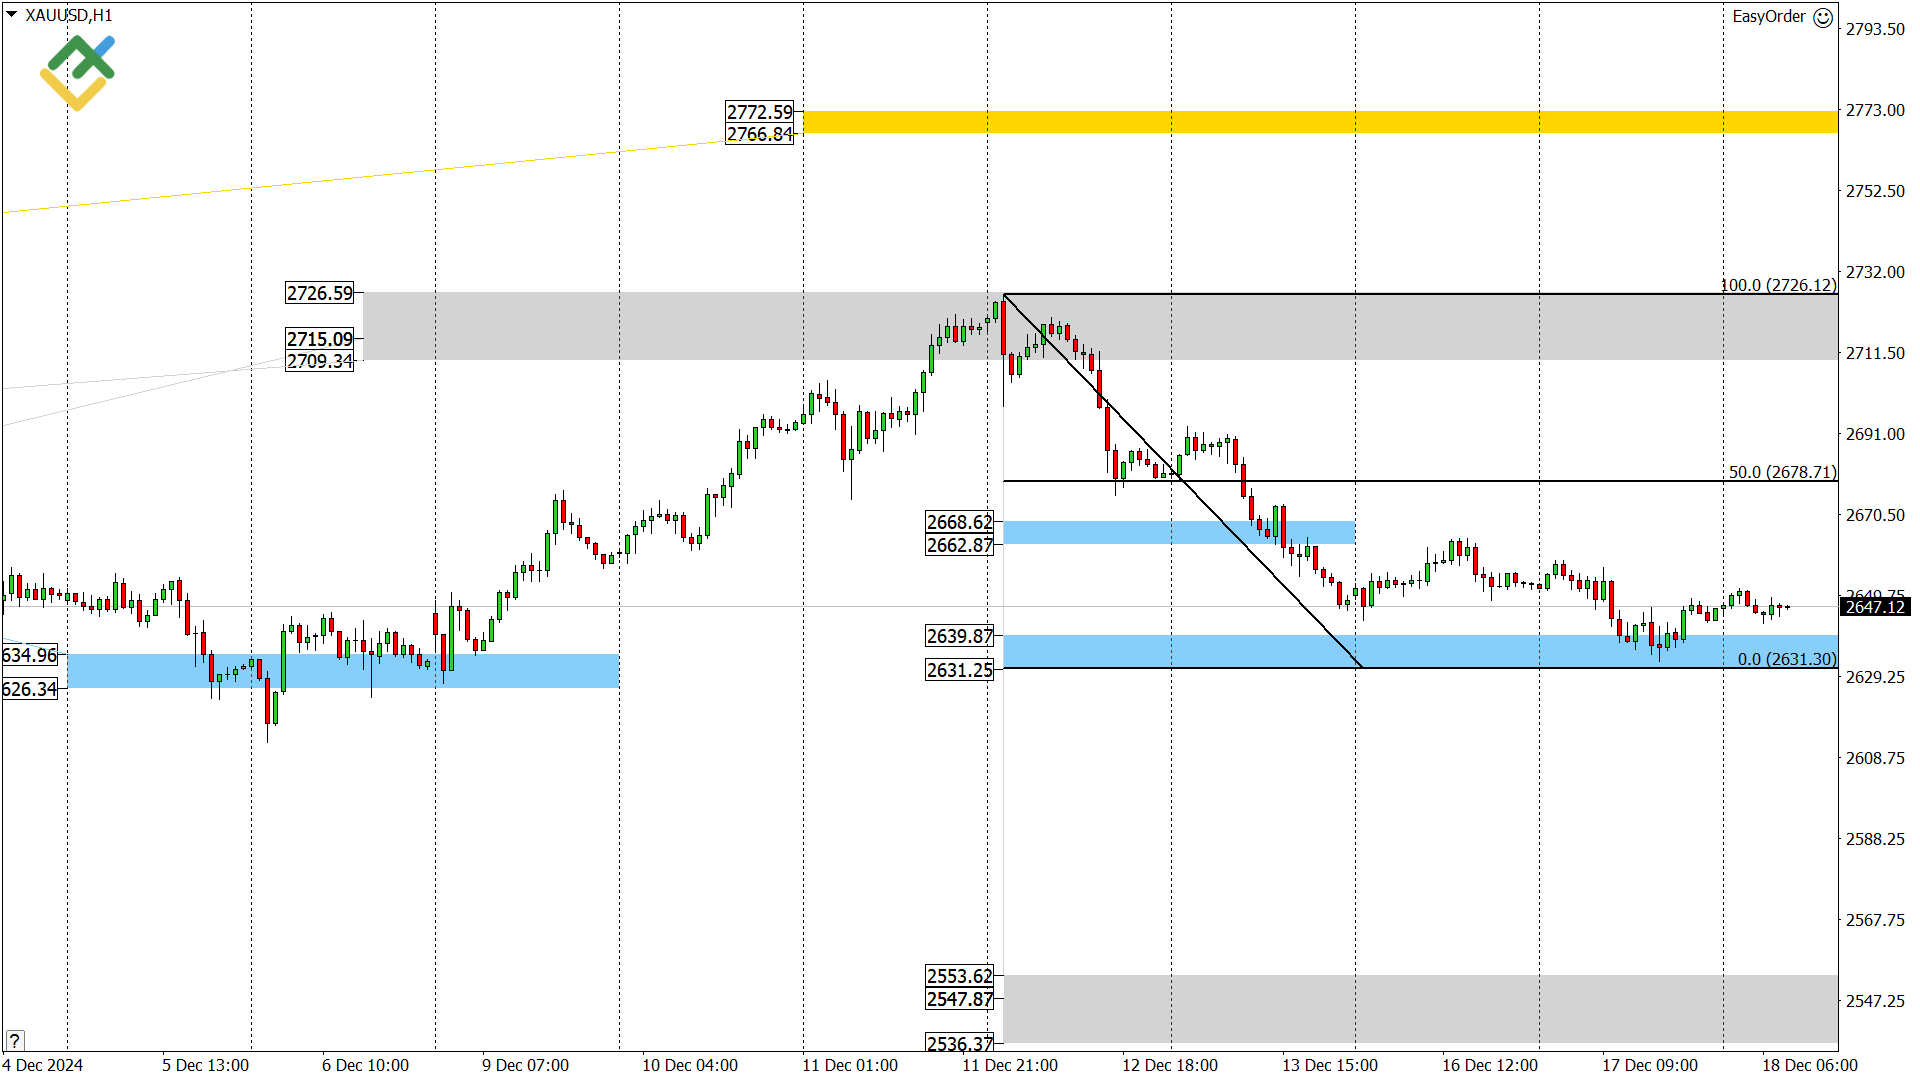Click the 2772.59 price label
The height and width of the screenshot is (1080, 1920).
pyautogui.click(x=759, y=112)
